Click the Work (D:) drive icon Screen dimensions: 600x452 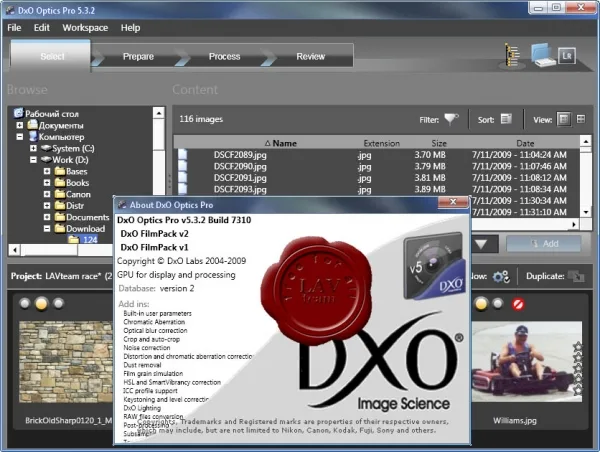46,159
